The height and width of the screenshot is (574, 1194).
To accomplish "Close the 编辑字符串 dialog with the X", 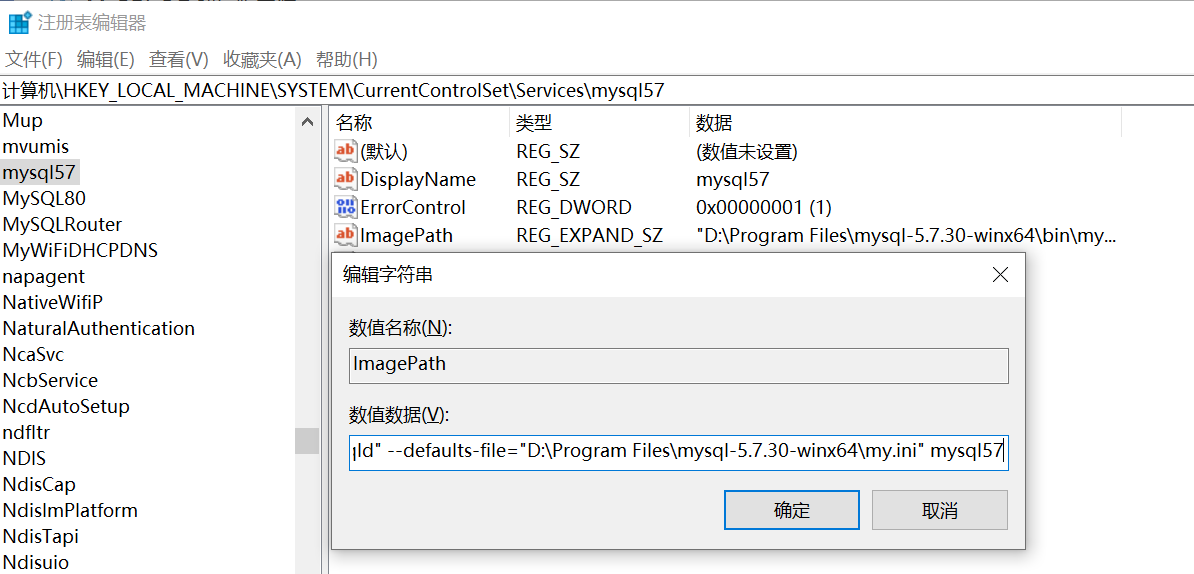I will [x=1001, y=276].
